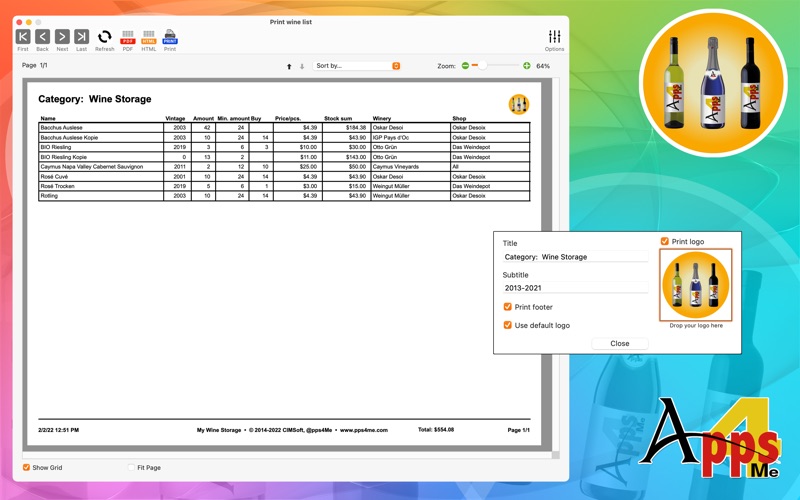Export the list as PDF
Screen dimensions: 800x500
click(x=128, y=37)
